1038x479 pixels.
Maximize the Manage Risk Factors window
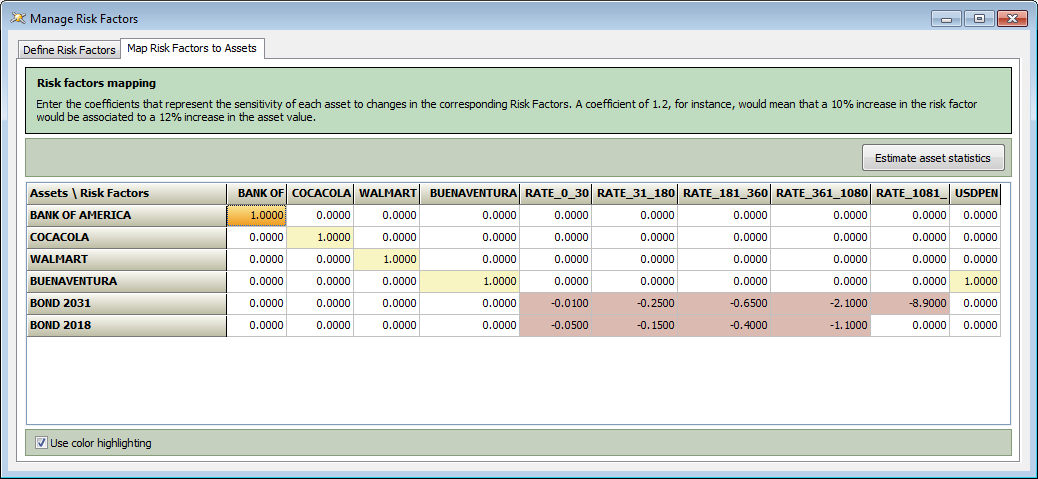(x=979, y=19)
